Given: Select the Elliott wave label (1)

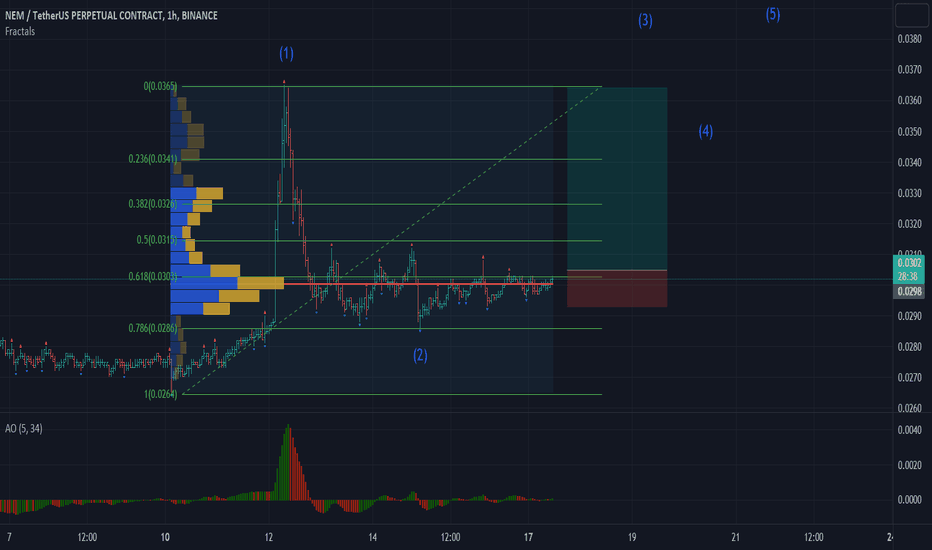Looking at the screenshot, I should (286, 54).
